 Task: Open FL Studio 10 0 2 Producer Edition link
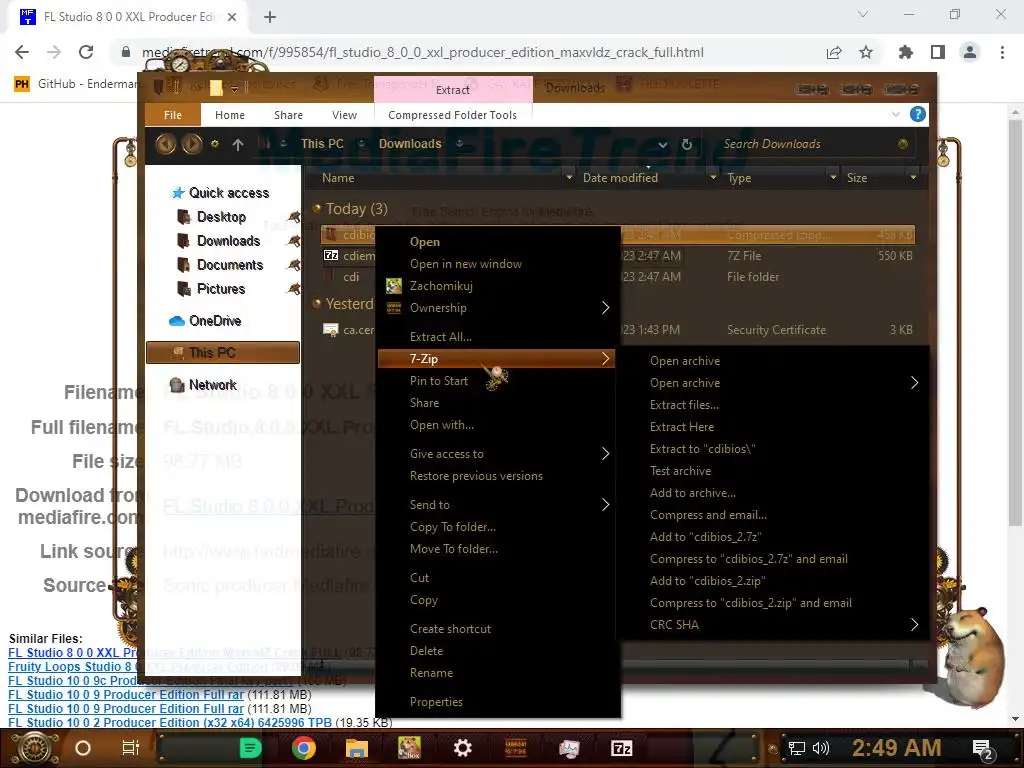(x=170, y=722)
